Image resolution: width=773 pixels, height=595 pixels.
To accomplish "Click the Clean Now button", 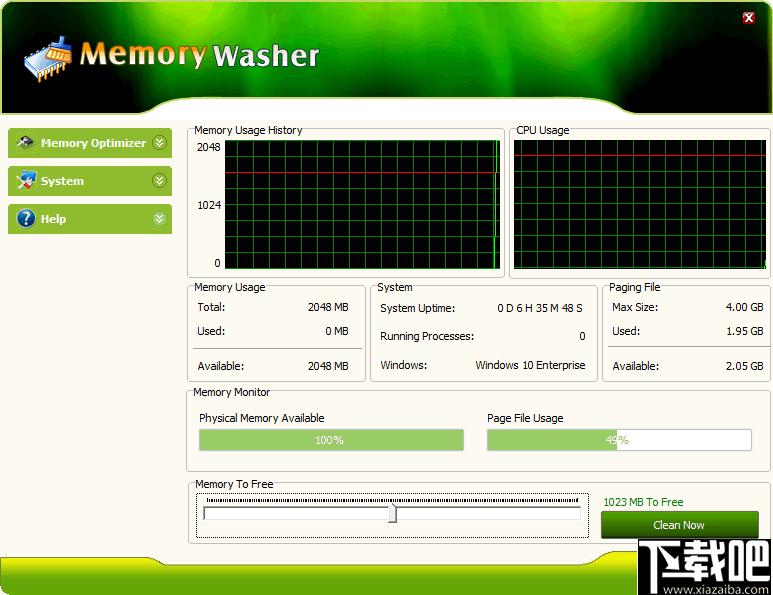I will pyautogui.click(x=679, y=525).
